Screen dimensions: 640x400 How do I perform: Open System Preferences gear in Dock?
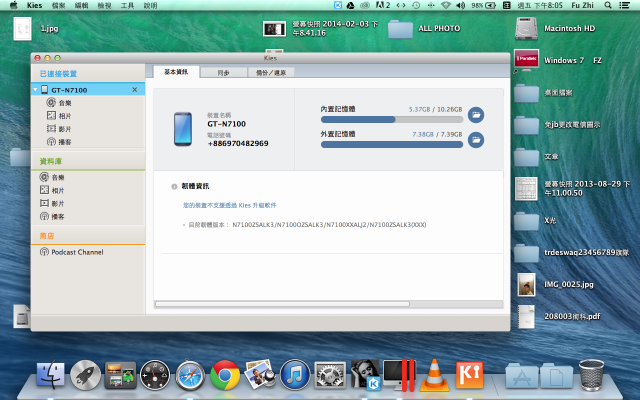click(330, 375)
